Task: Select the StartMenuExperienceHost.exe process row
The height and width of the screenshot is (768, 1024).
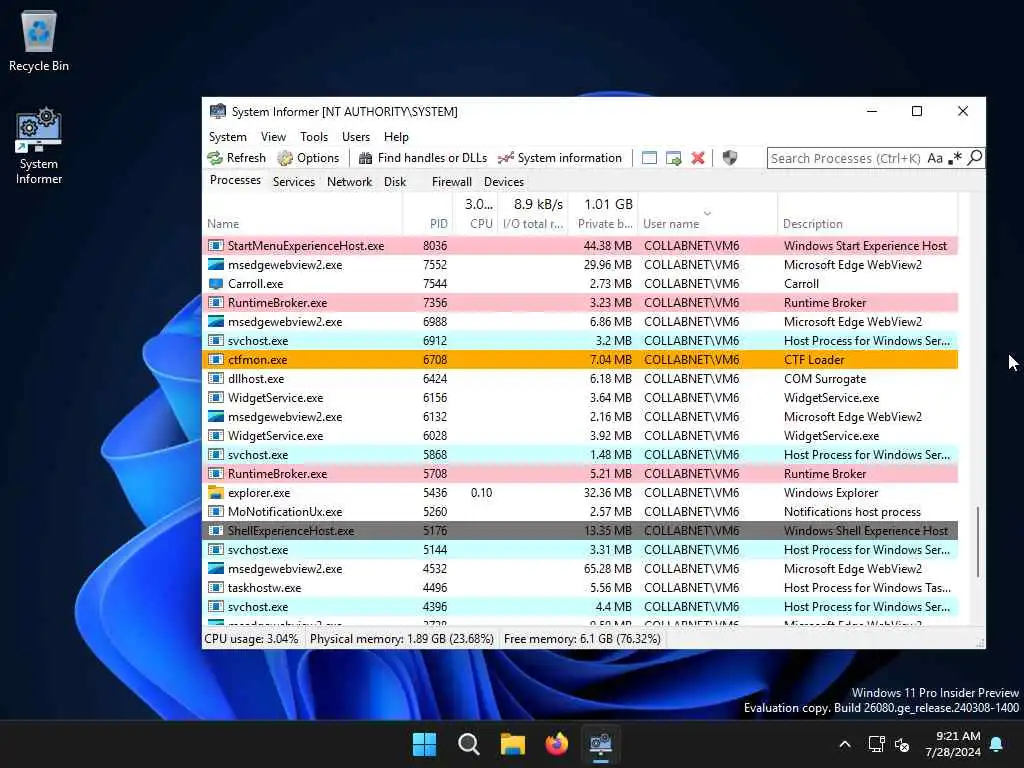Action: tap(580, 246)
